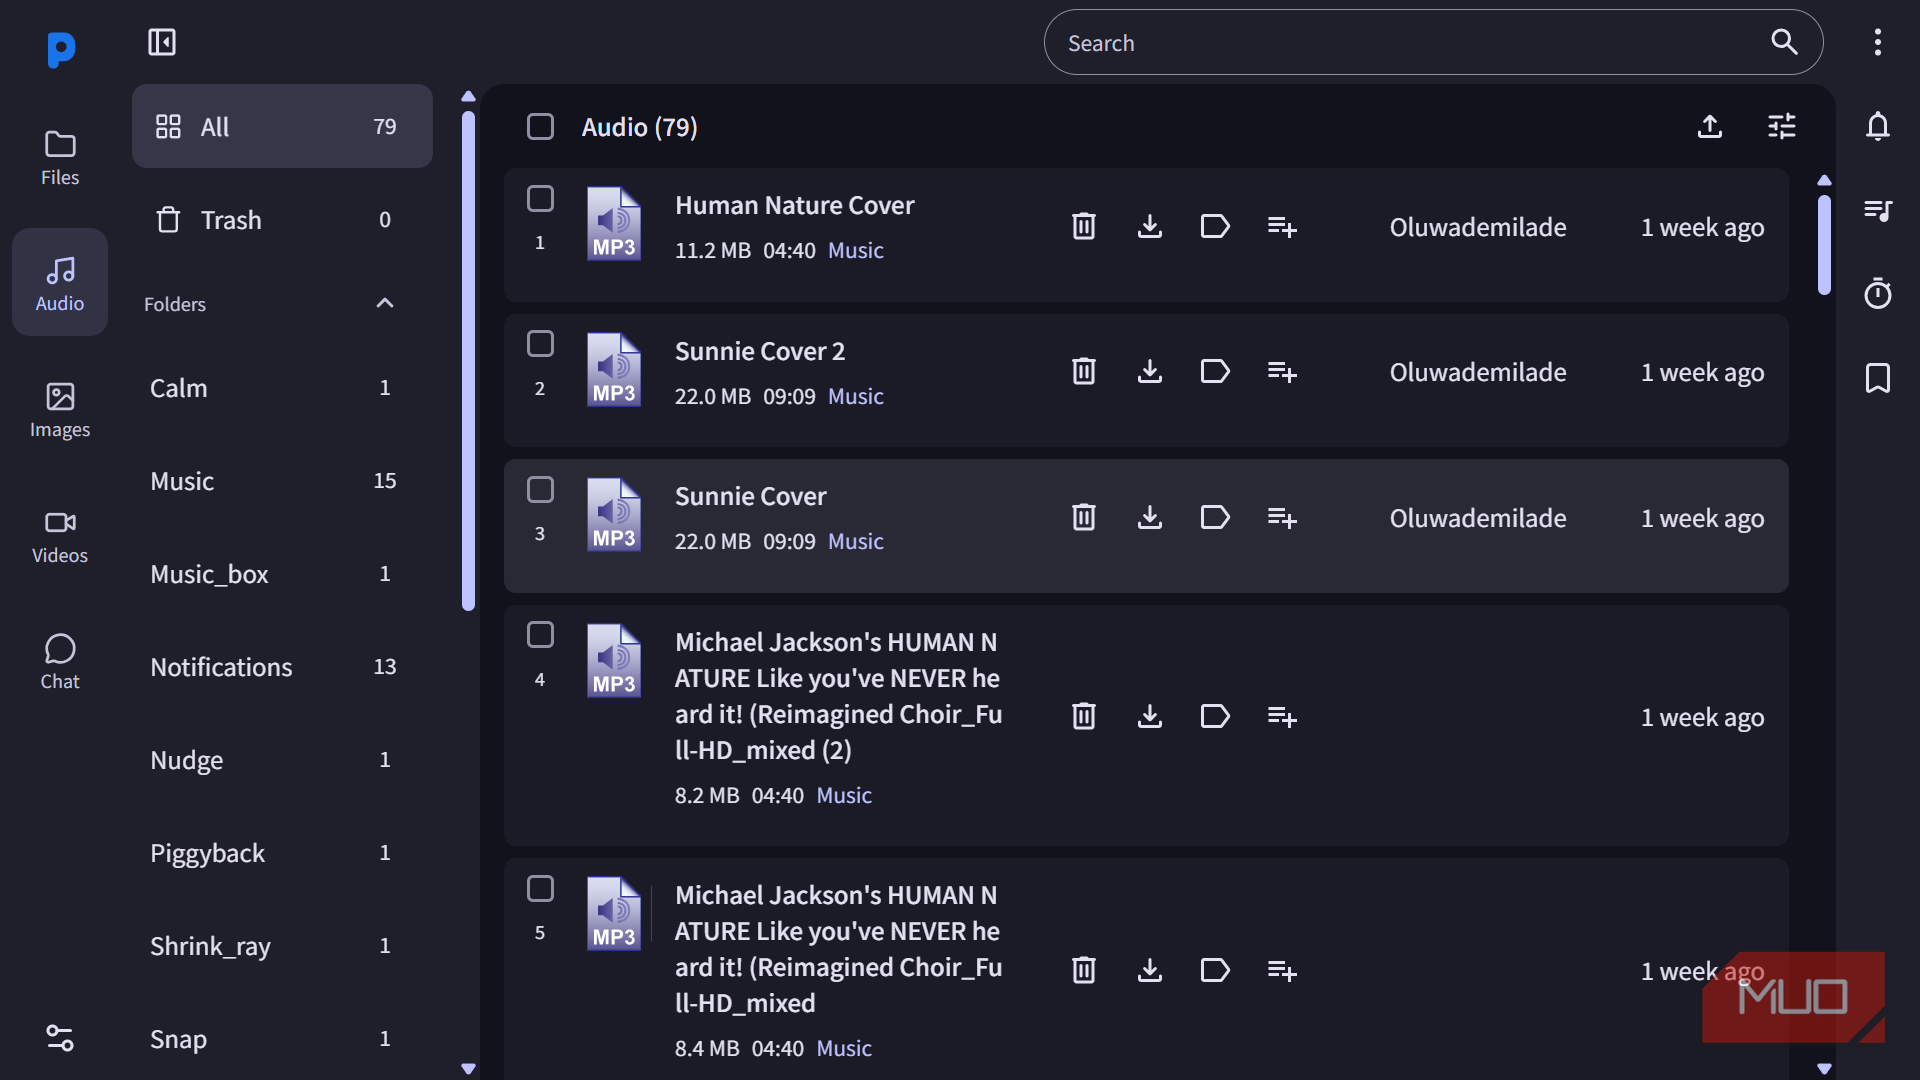Open the Audio section

pyautogui.click(x=60, y=283)
